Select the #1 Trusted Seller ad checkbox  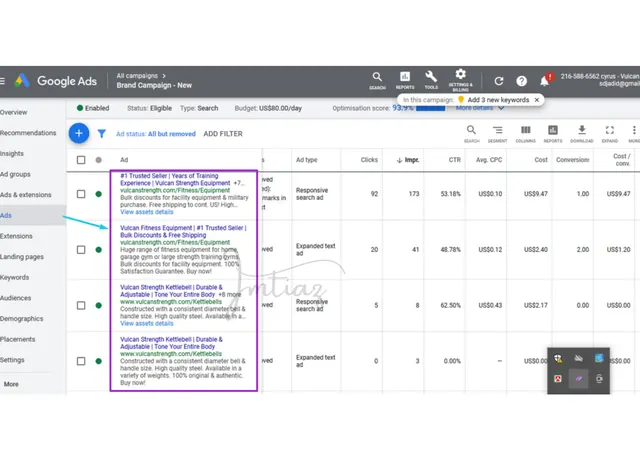[81, 194]
